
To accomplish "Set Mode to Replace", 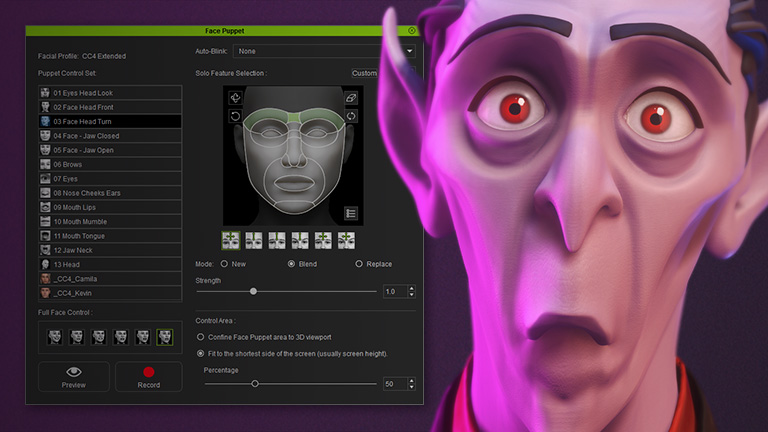I will coord(359,264).
